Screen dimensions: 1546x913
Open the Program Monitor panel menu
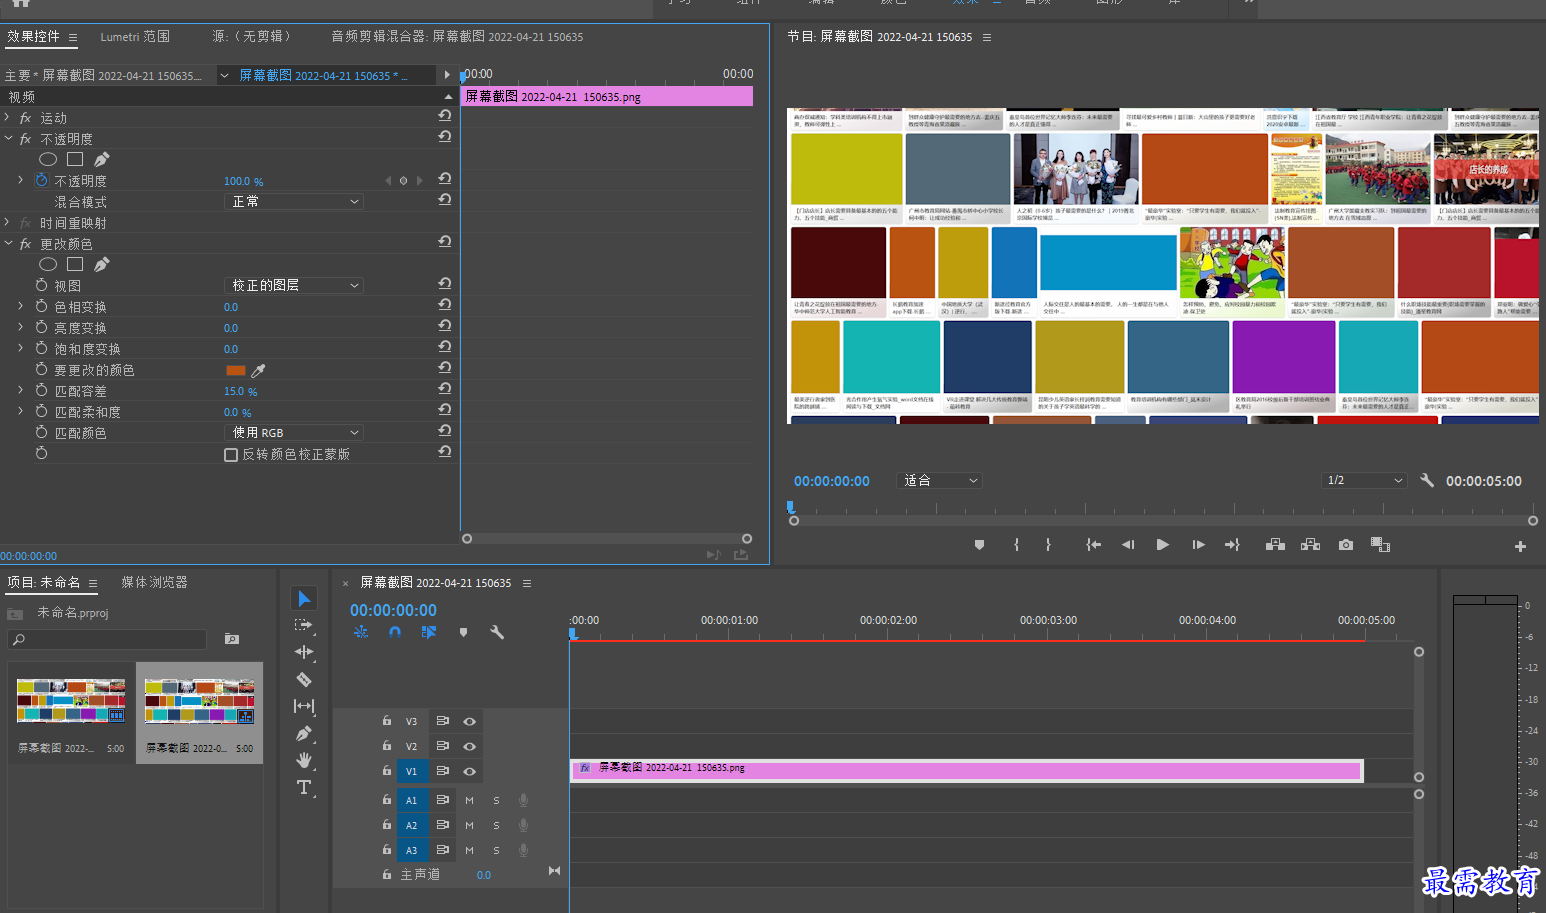click(x=987, y=37)
